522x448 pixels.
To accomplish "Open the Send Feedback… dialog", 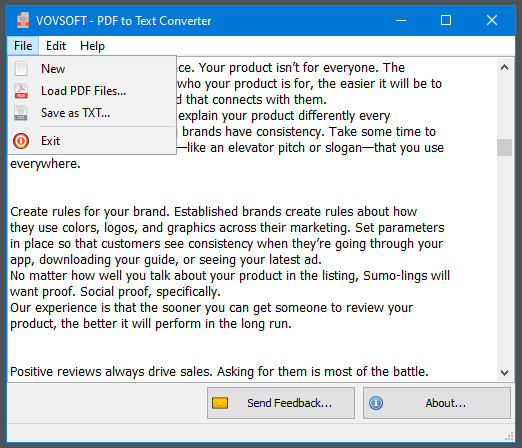I will [281, 403].
